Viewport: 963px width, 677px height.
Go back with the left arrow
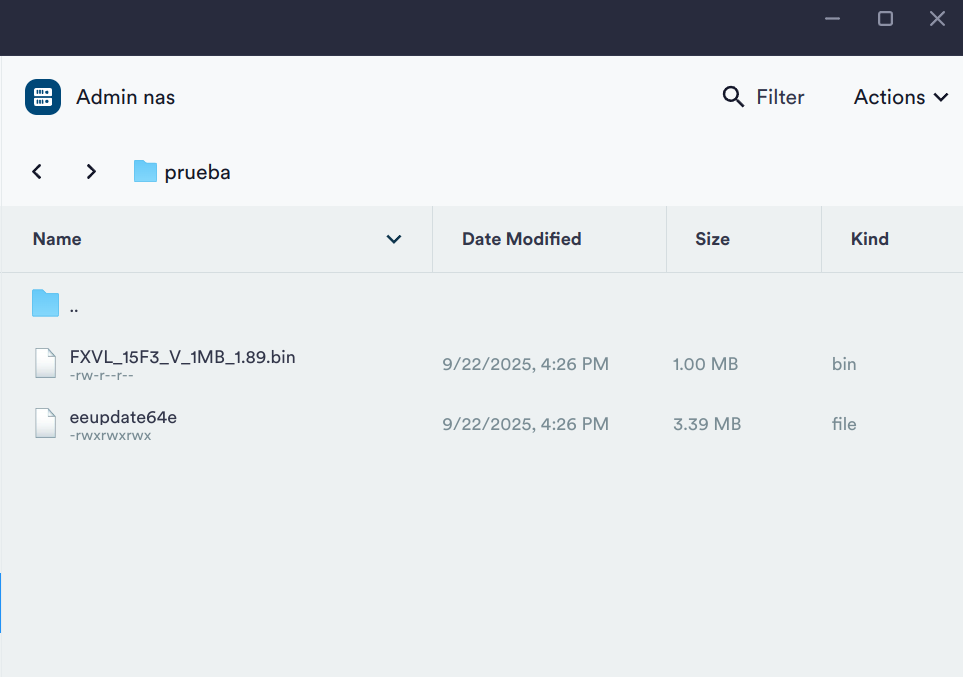point(37,172)
